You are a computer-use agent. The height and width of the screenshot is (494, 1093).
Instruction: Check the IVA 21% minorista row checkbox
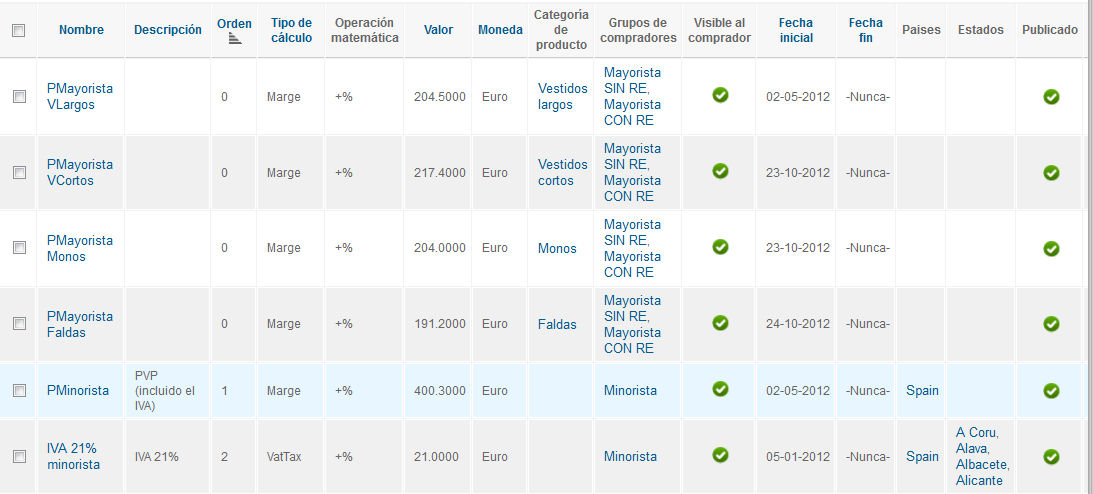tap(19, 457)
